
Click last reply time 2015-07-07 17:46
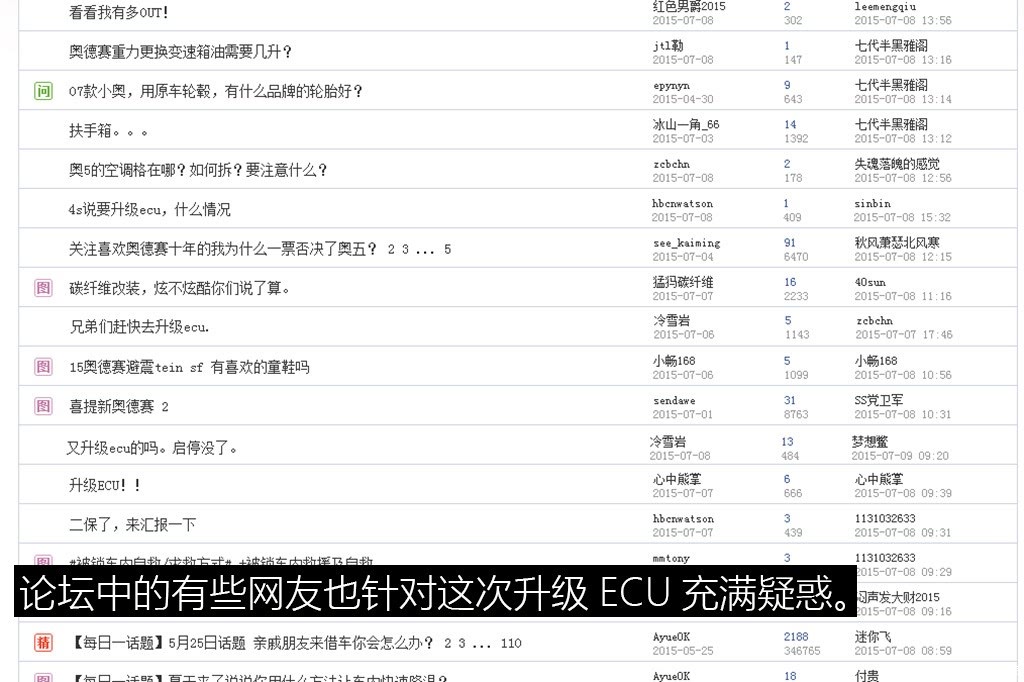pyautogui.click(x=904, y=334)
